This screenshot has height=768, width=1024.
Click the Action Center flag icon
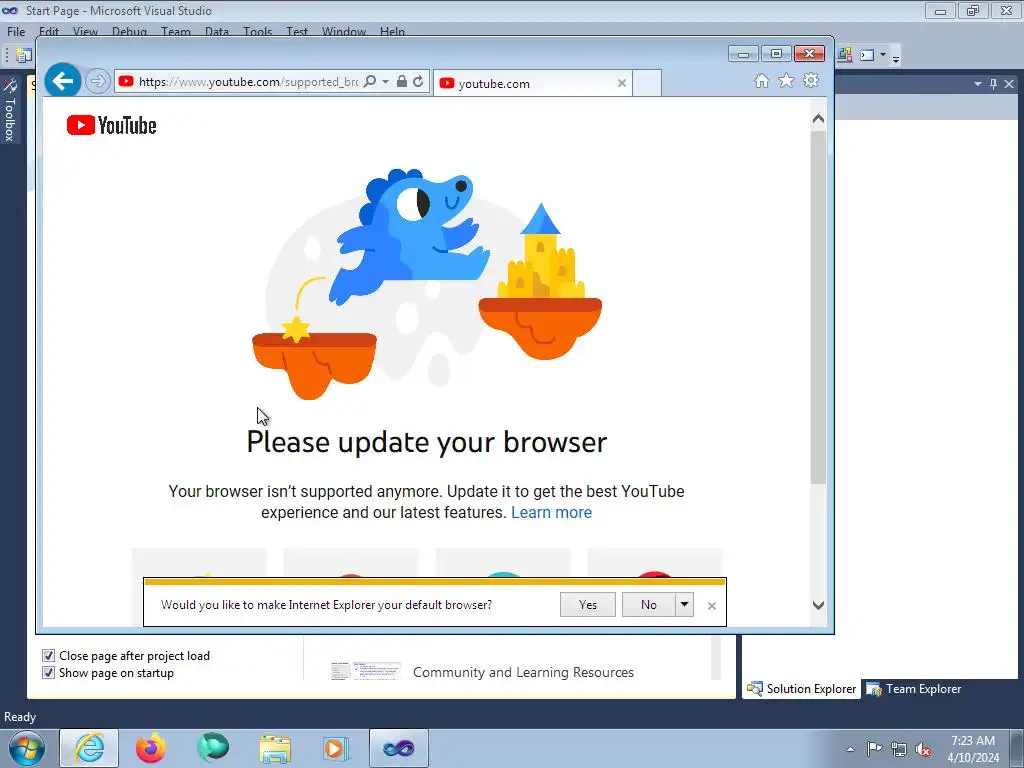click(874, 749)
